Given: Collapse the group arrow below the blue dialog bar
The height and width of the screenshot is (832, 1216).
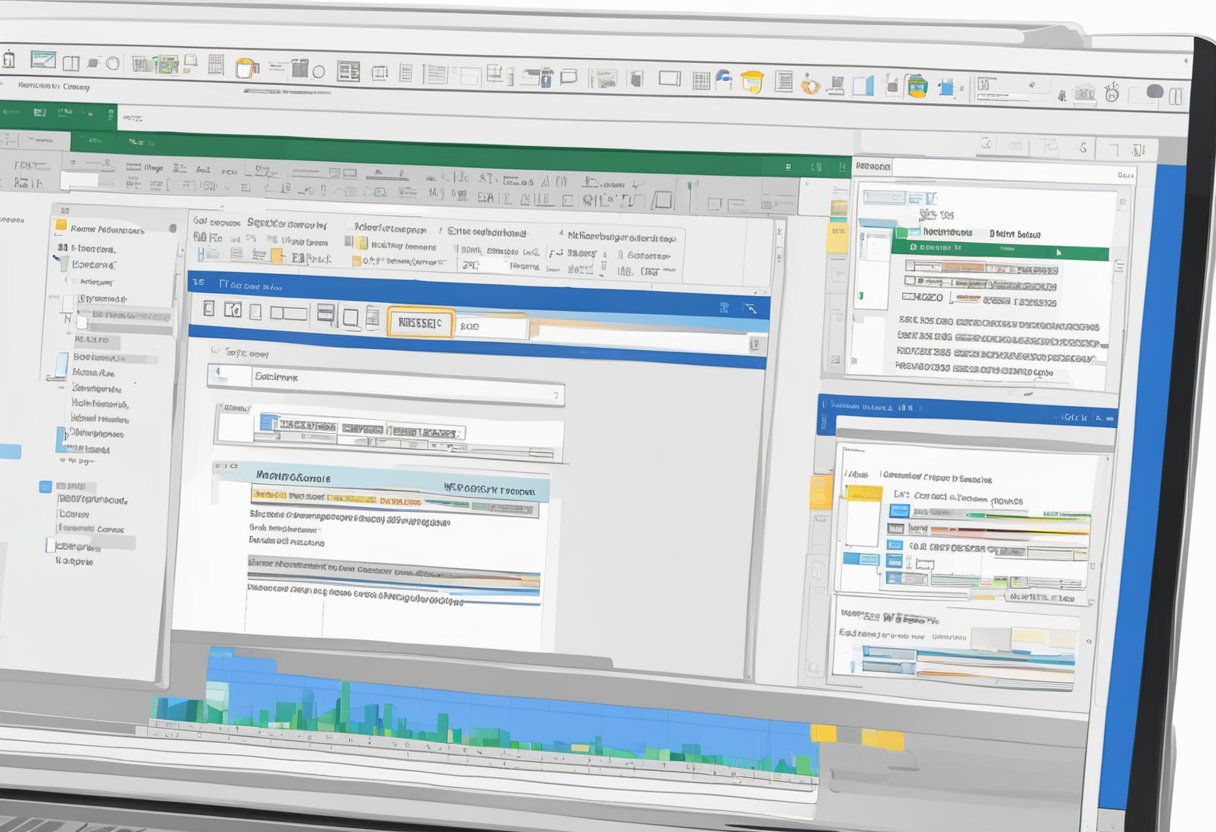Looking at the screenshot, I should 215,352.
